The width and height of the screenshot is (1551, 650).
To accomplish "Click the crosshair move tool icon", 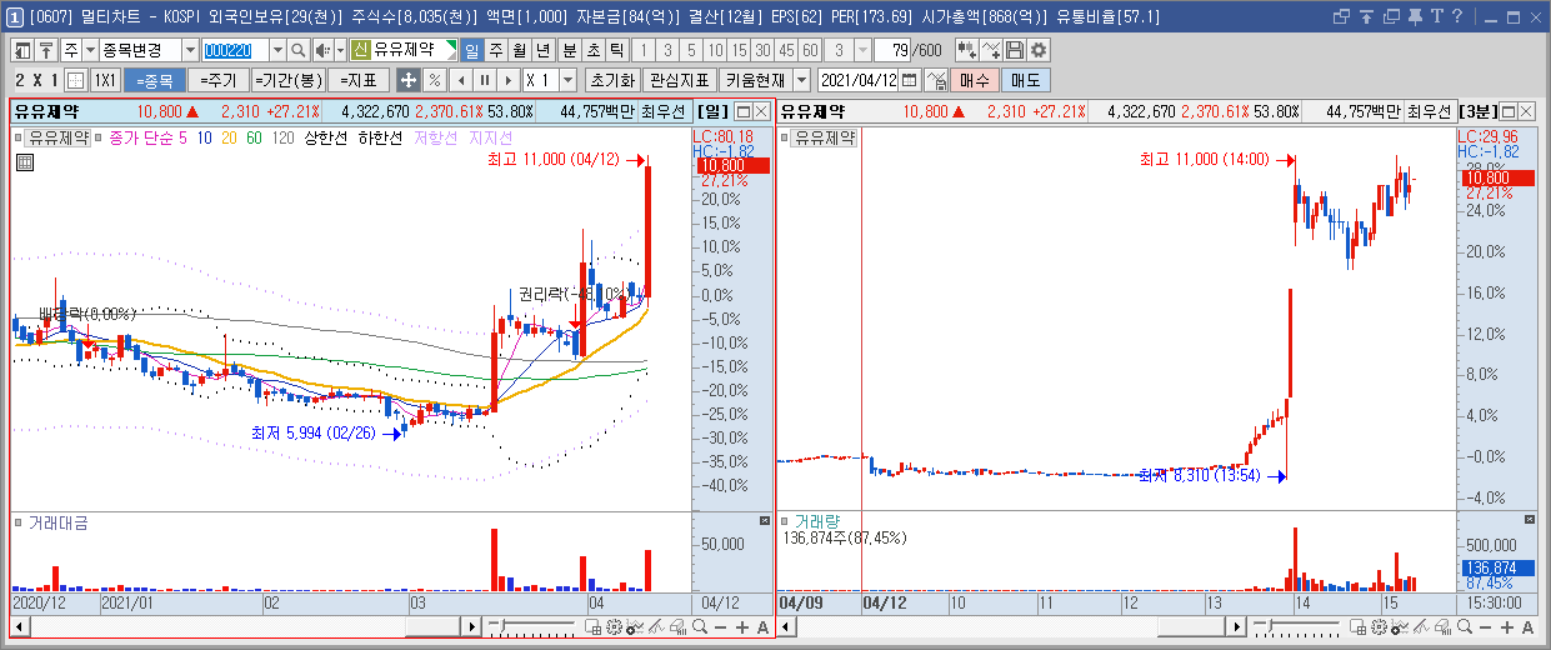I will 408,80.
